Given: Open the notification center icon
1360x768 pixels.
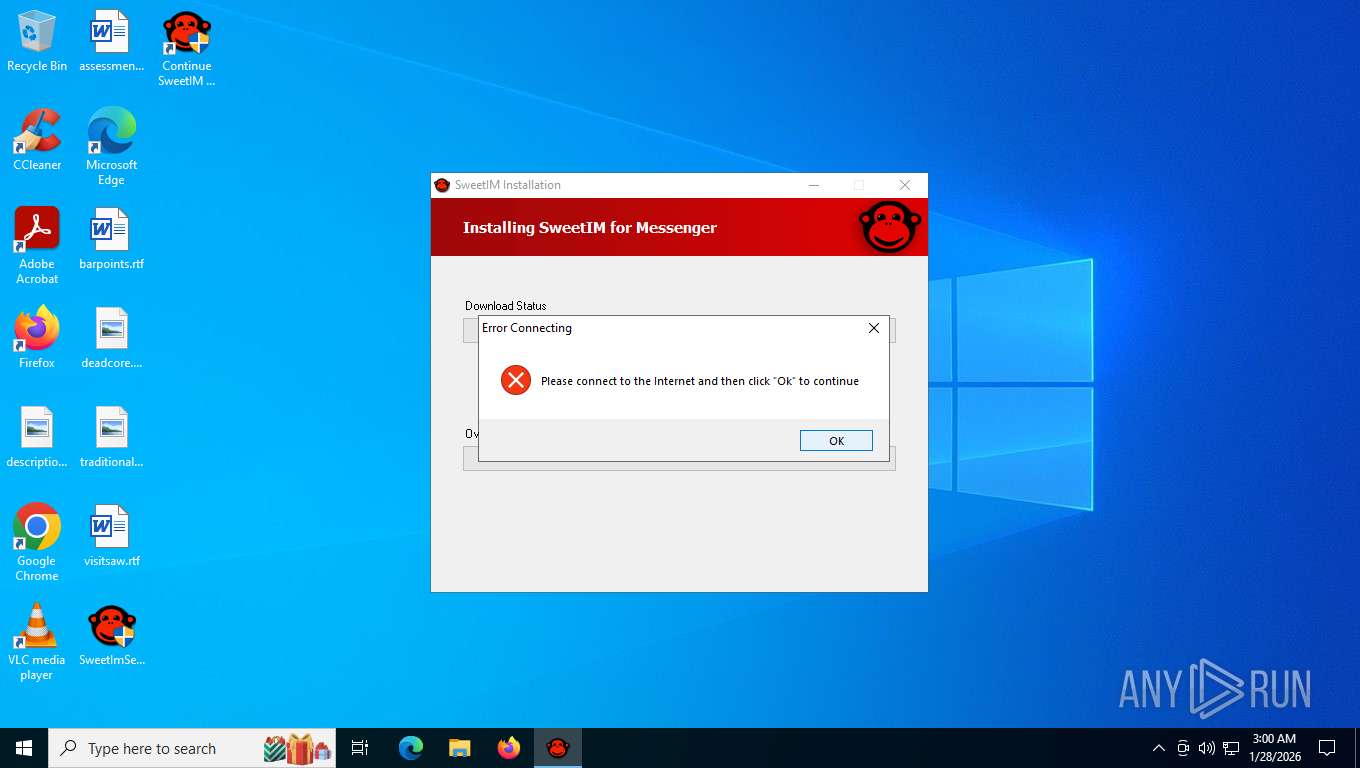Looking at the screenshot, I should [x=1327, y=748].
